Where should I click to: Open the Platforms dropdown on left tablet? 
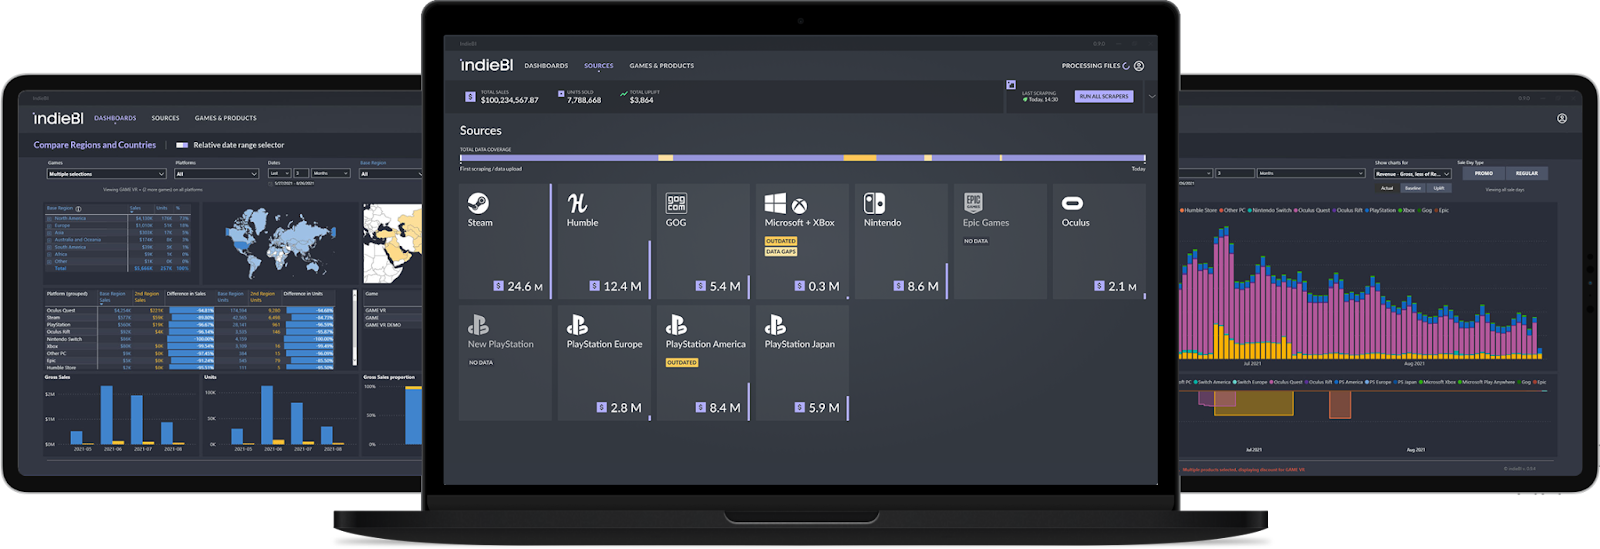coord(217,174)
